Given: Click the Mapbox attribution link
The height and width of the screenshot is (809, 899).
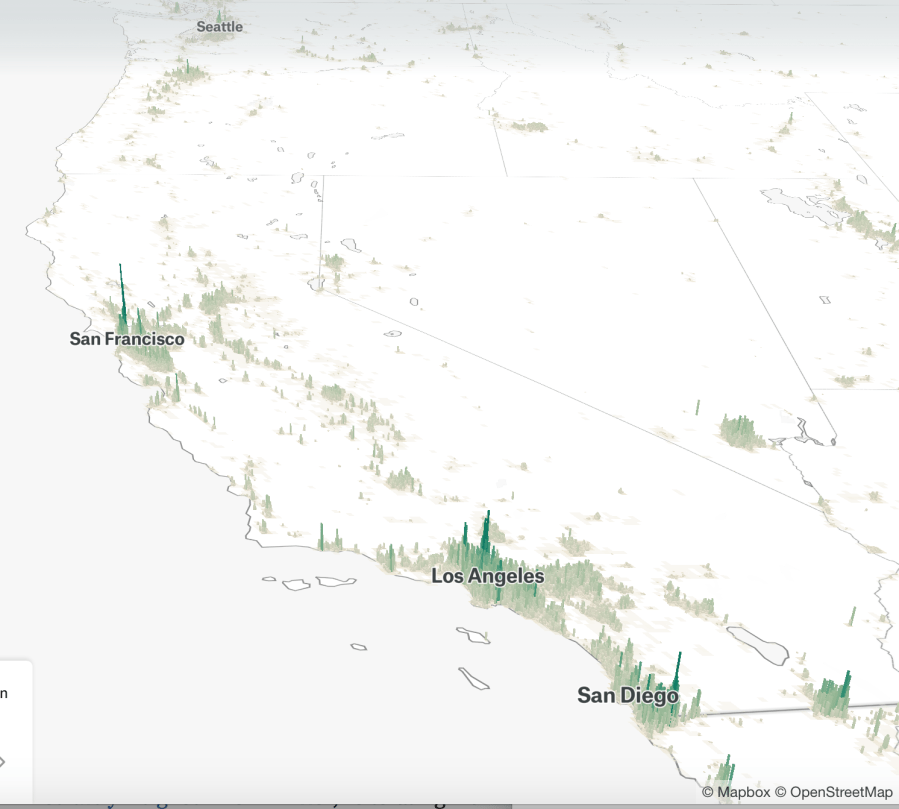Looking at the screenshot, I should (736, 792).
